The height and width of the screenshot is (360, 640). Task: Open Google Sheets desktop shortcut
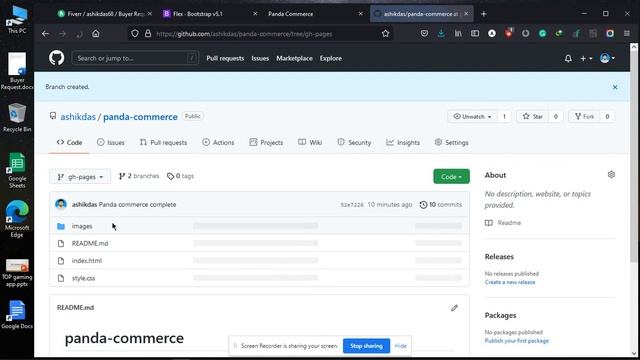pyautogui.click(x=17, y=170)
